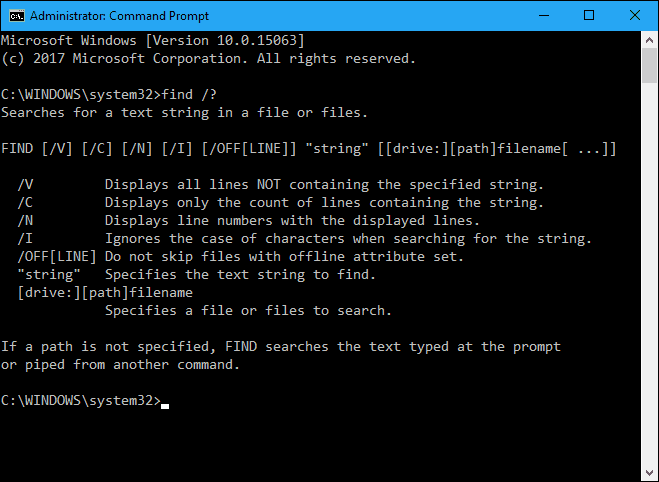
Task: Click the /V switch description line
Action: pyautogui.click(x=280, y=184)
